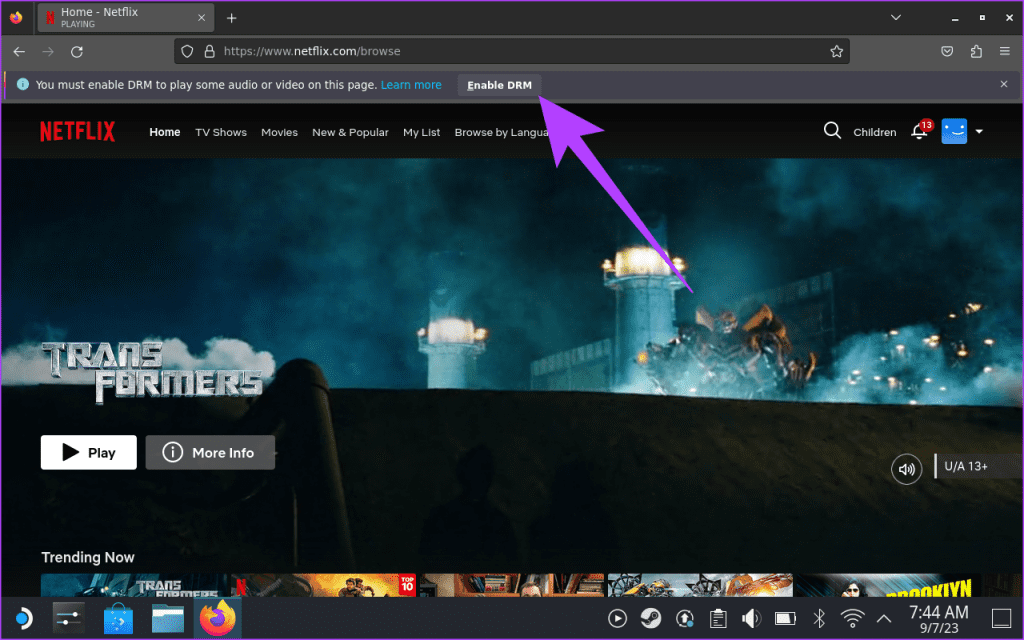Select the New & Popular menu item
This screenshot has height=640, width=1024.
pos(350,131)
